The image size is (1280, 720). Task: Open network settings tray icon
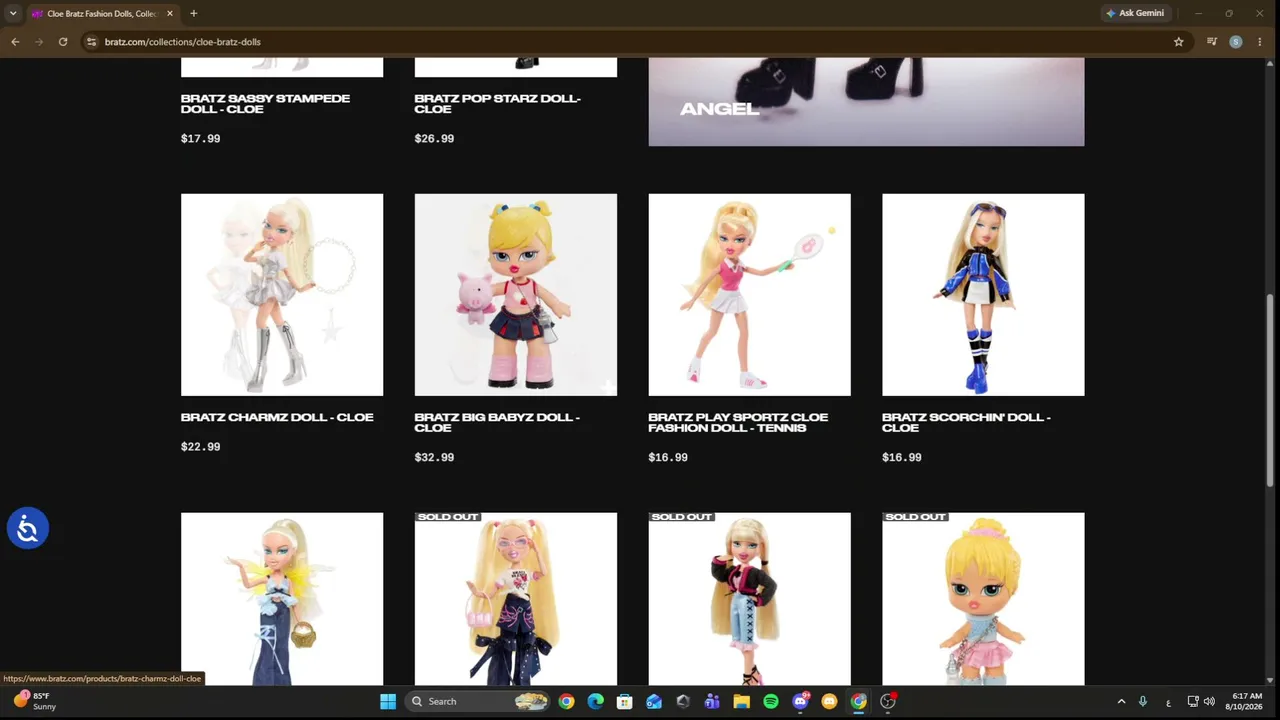coord(1193,701)
